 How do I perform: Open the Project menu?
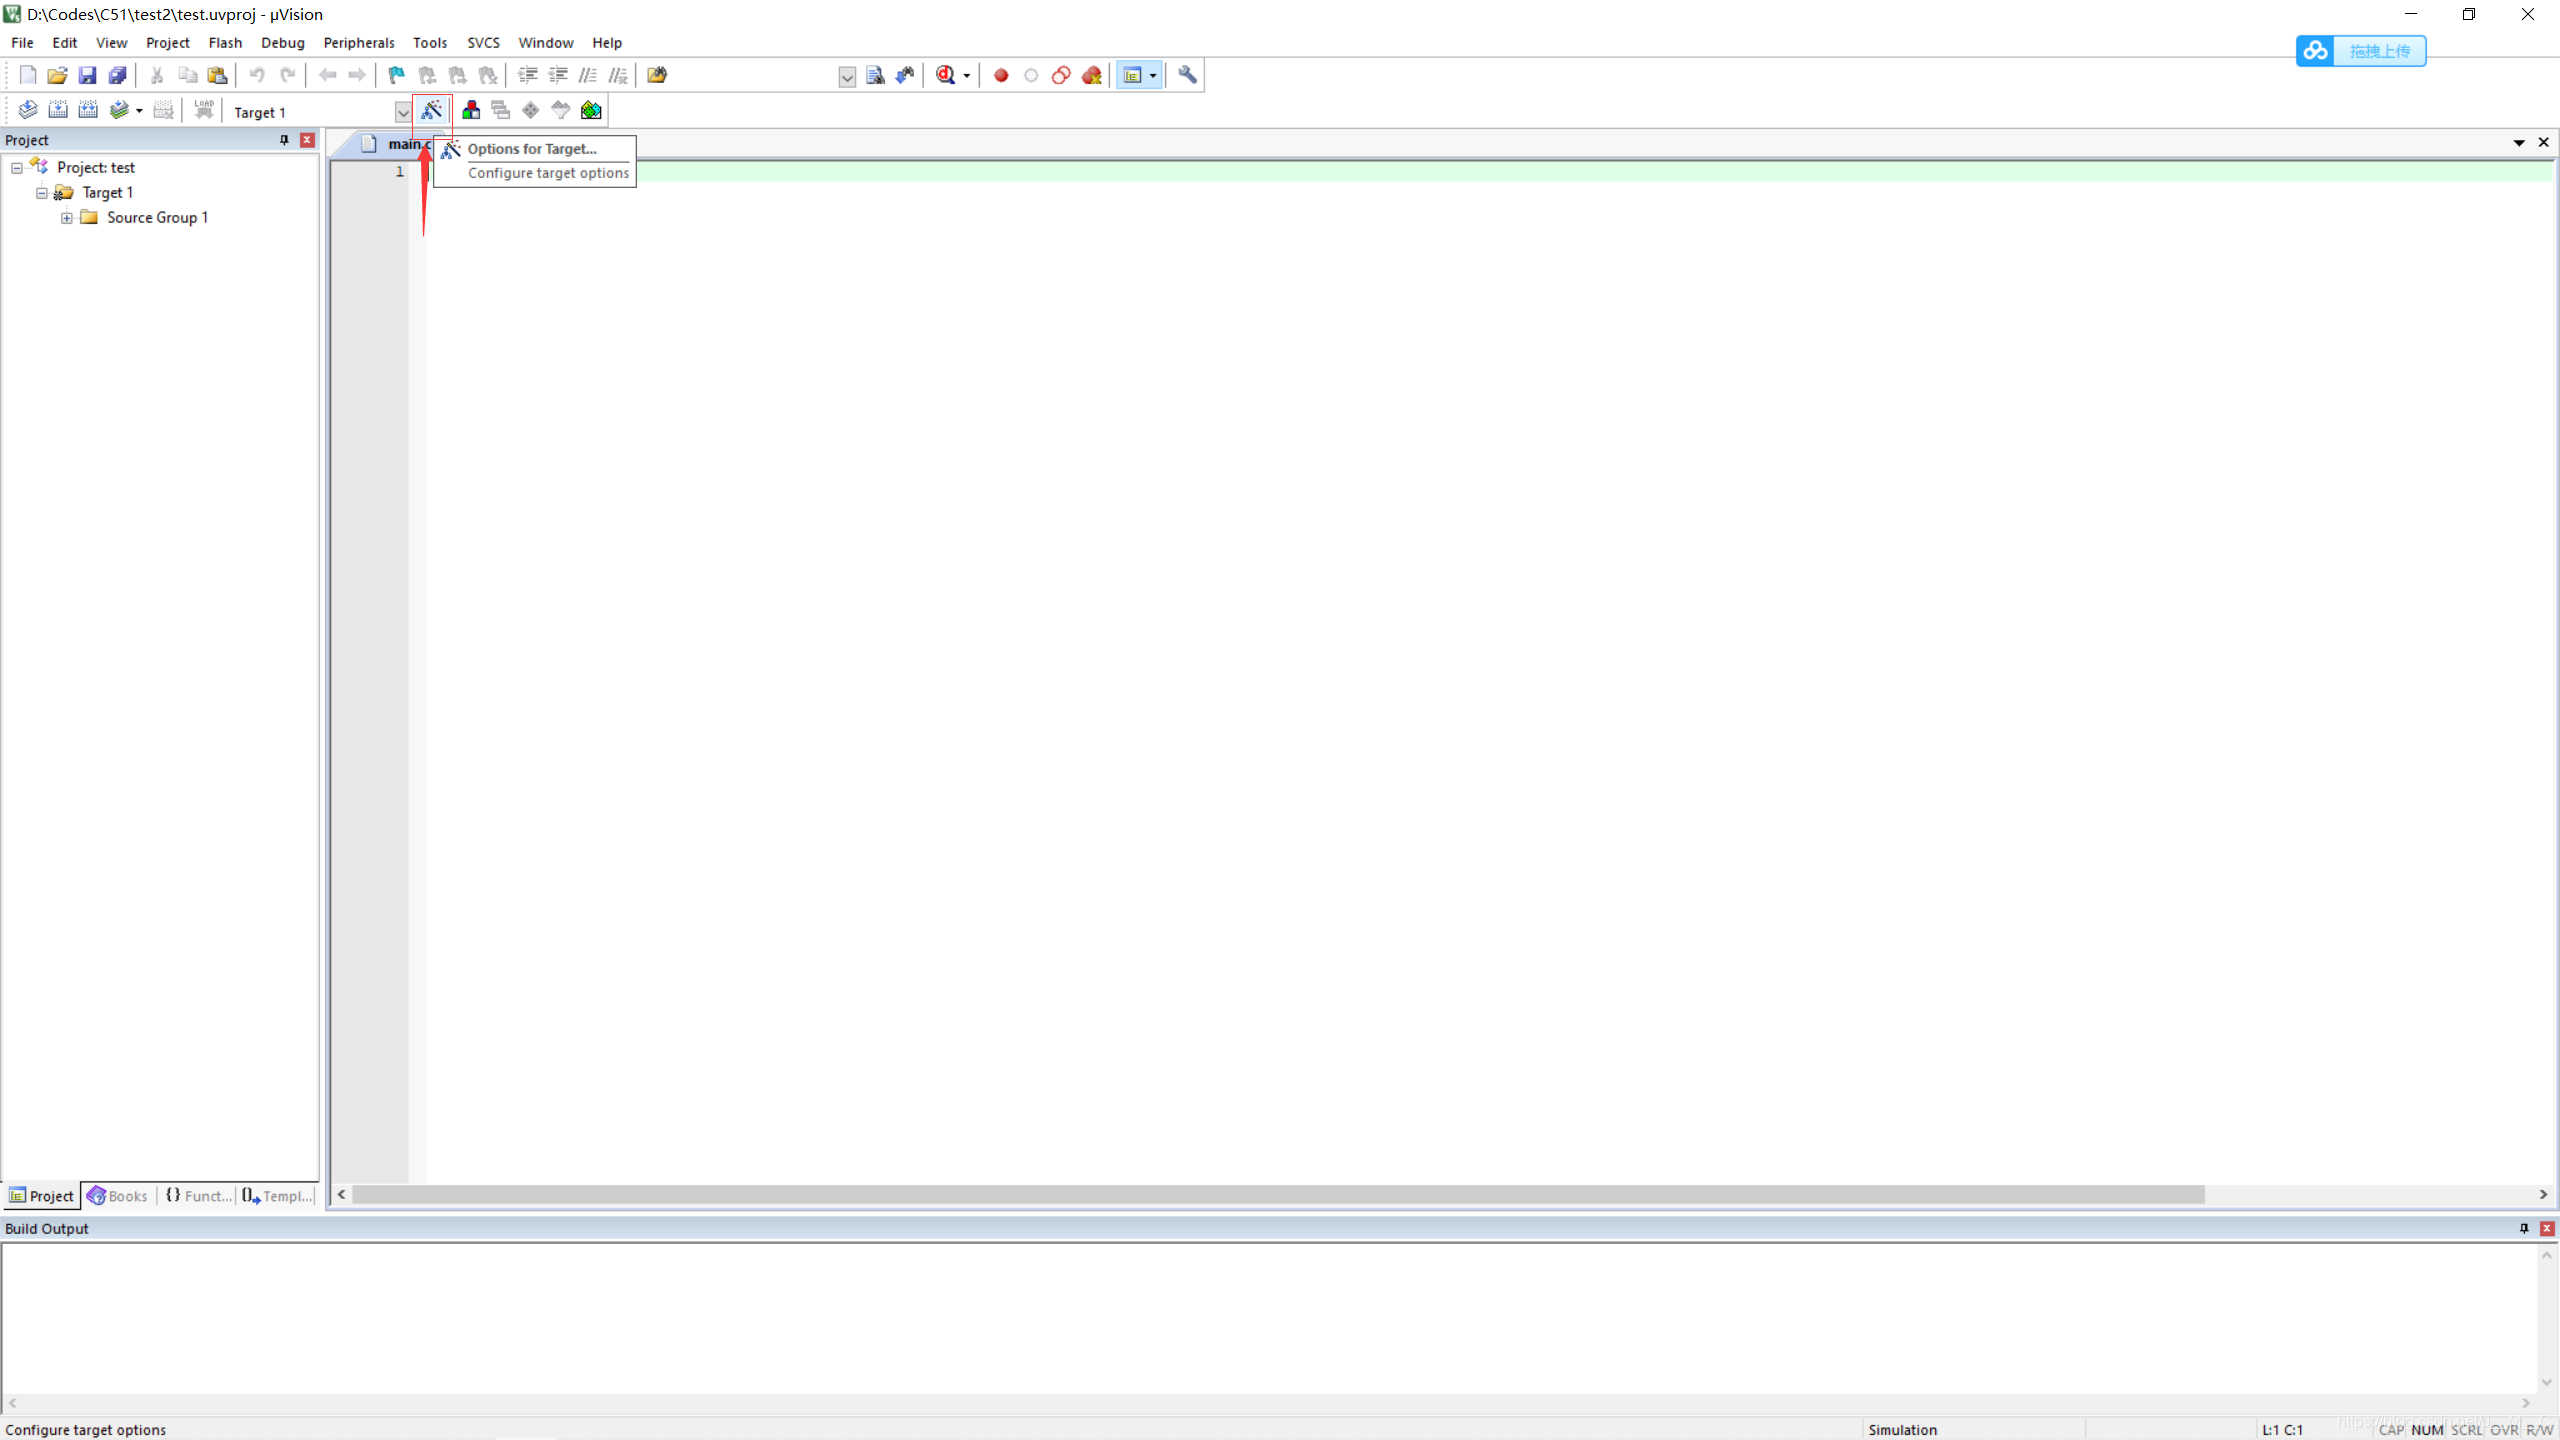pyautogui.click(x=167, y=43)
